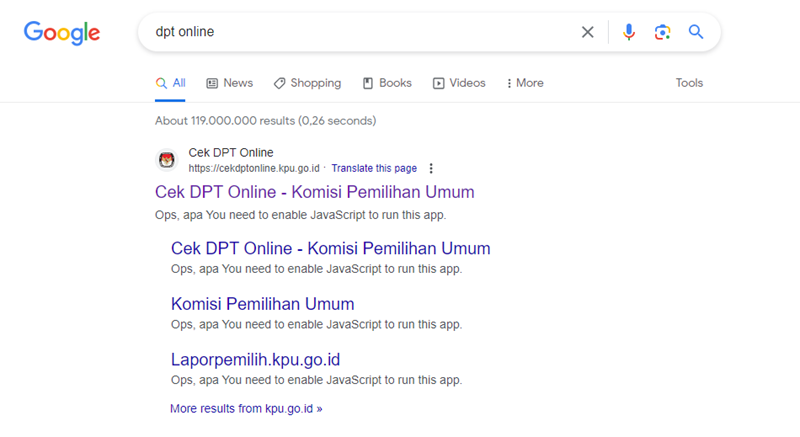
Task: Switch to the News tab
Action: pos(229,83)
